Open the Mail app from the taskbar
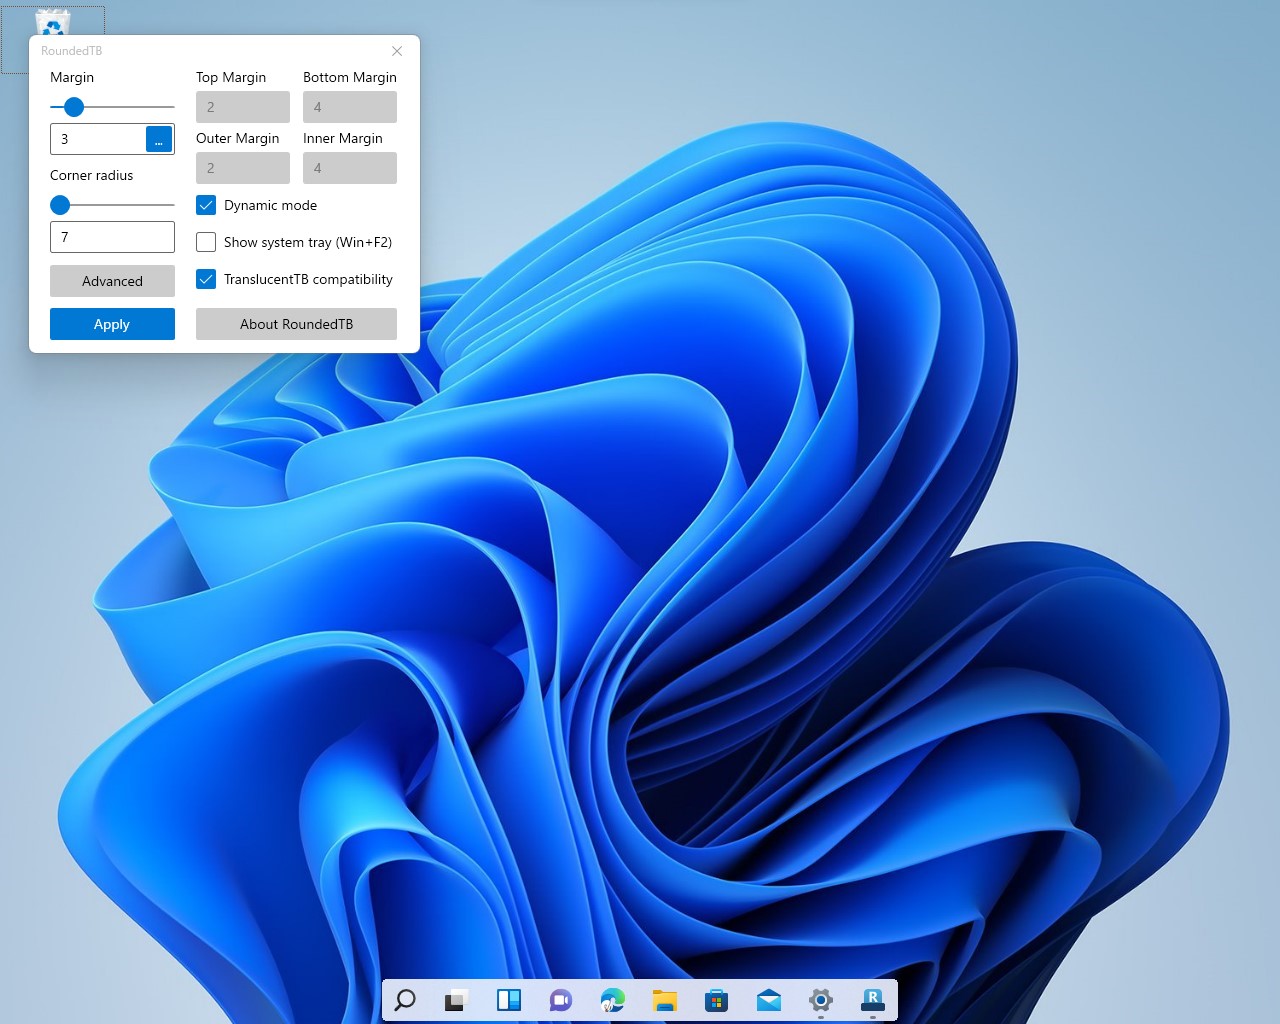1280x1024 pixels. point(769,999)
